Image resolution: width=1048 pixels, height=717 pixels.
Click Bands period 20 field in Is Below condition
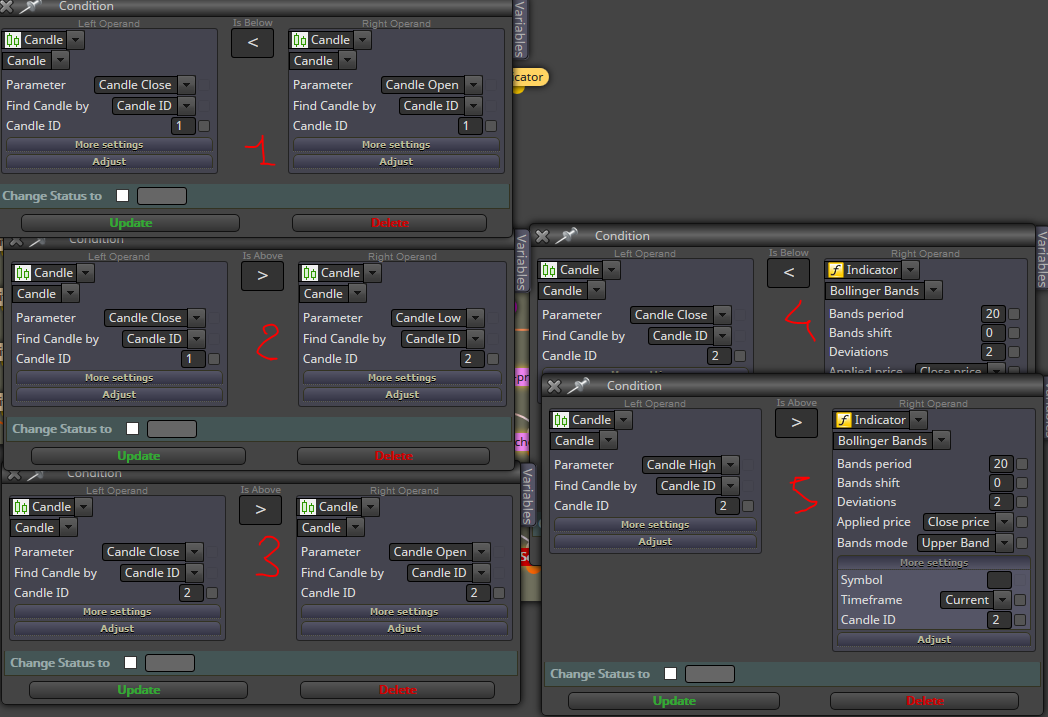click(993, 313)
